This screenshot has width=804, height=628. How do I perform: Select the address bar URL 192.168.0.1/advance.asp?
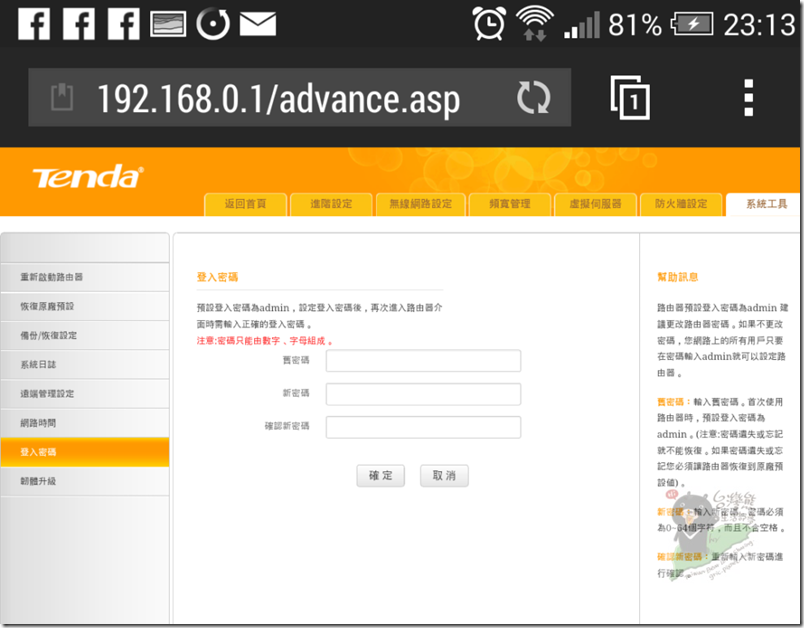point(278,98)
